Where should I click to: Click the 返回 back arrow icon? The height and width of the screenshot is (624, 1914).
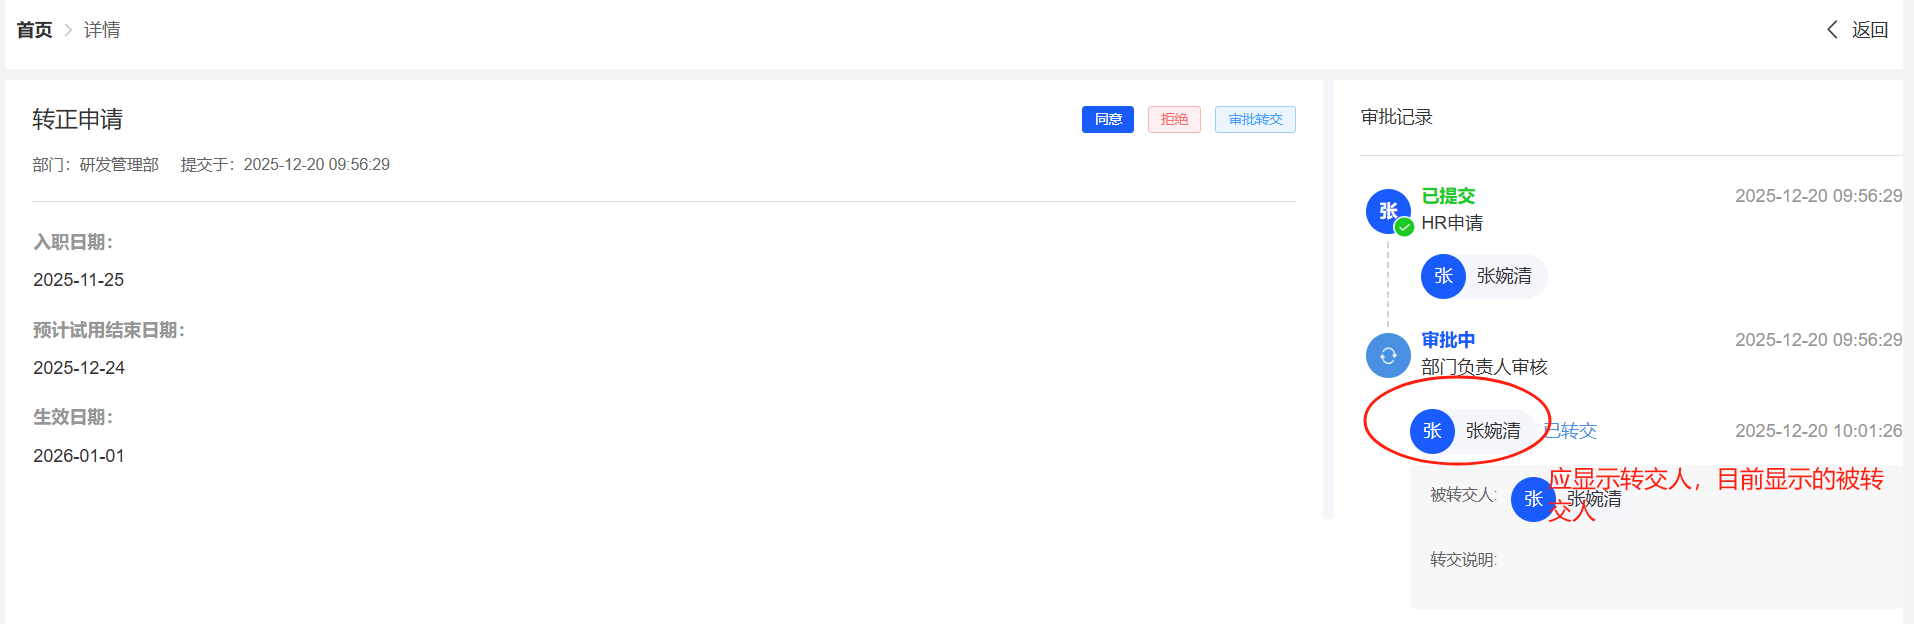click(x=1832, y=30)
